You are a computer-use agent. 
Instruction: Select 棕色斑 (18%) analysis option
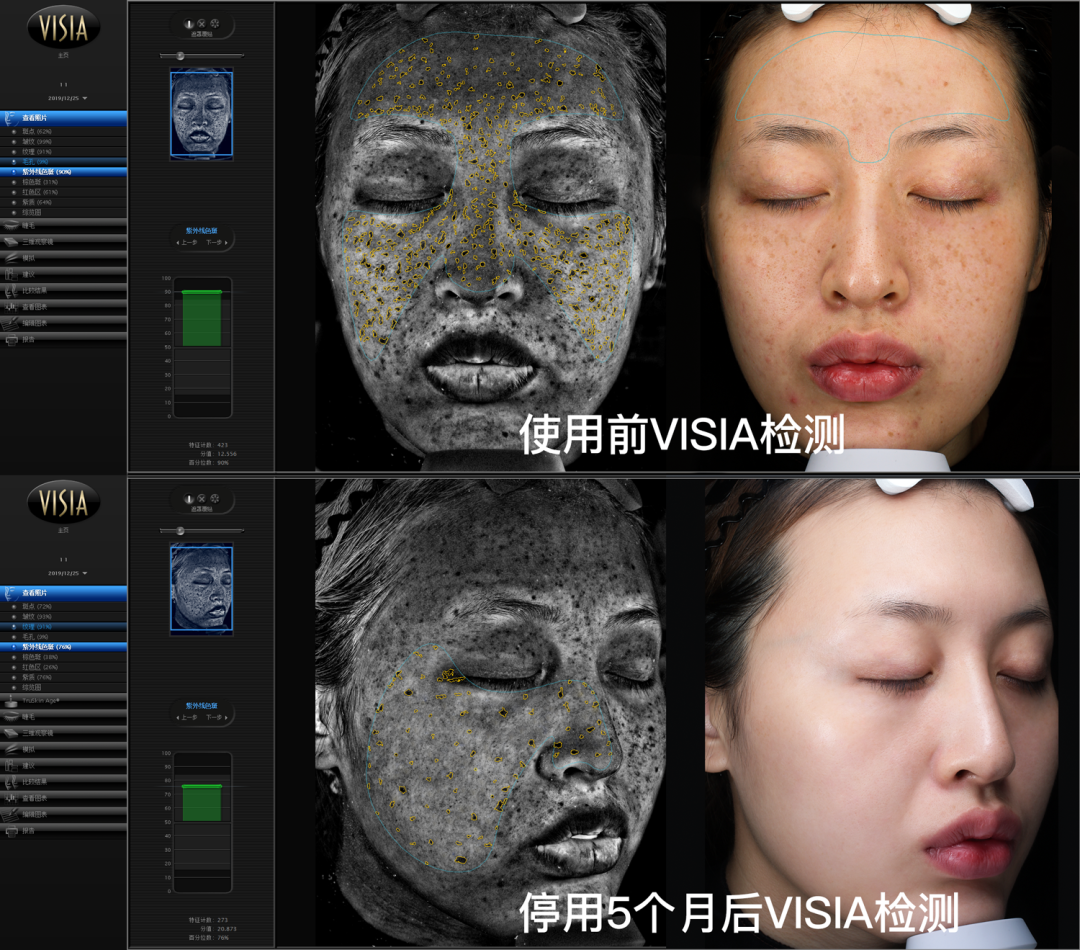click(x=63, y=657)
